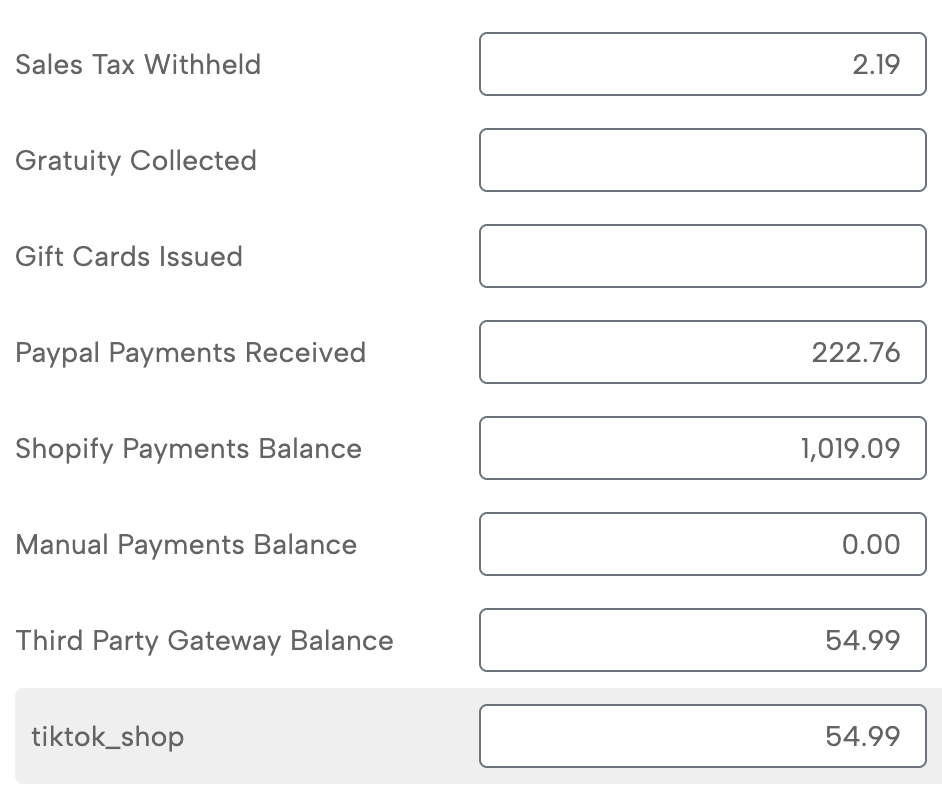Click the 222.76 amount value
The image size is (942, 788).
click(856, 353)
